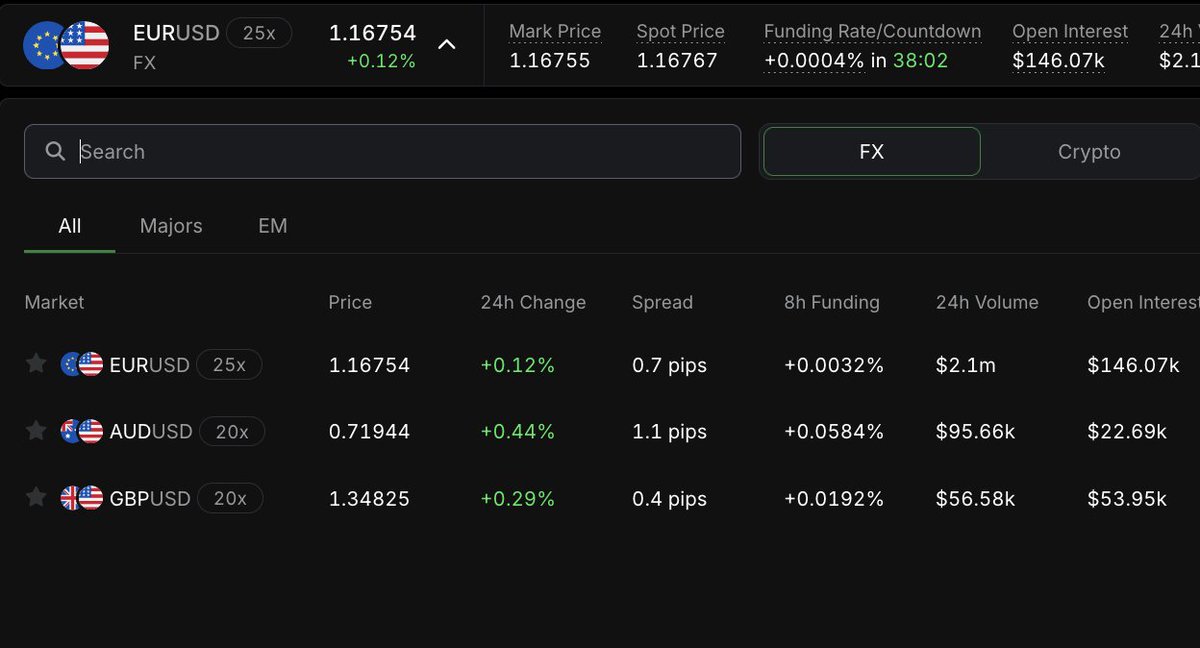Favorite EURUSD with the star icon
The image size is (1200, 648).
click(36, 364)
